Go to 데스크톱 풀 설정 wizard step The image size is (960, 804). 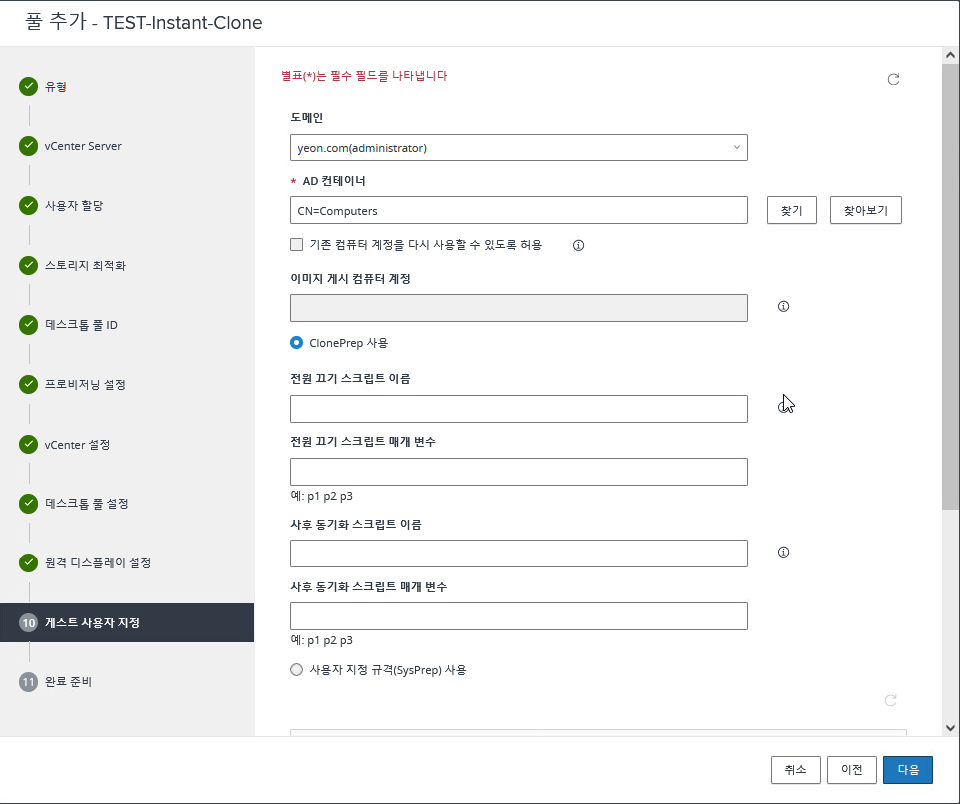(x=86, y=503)
